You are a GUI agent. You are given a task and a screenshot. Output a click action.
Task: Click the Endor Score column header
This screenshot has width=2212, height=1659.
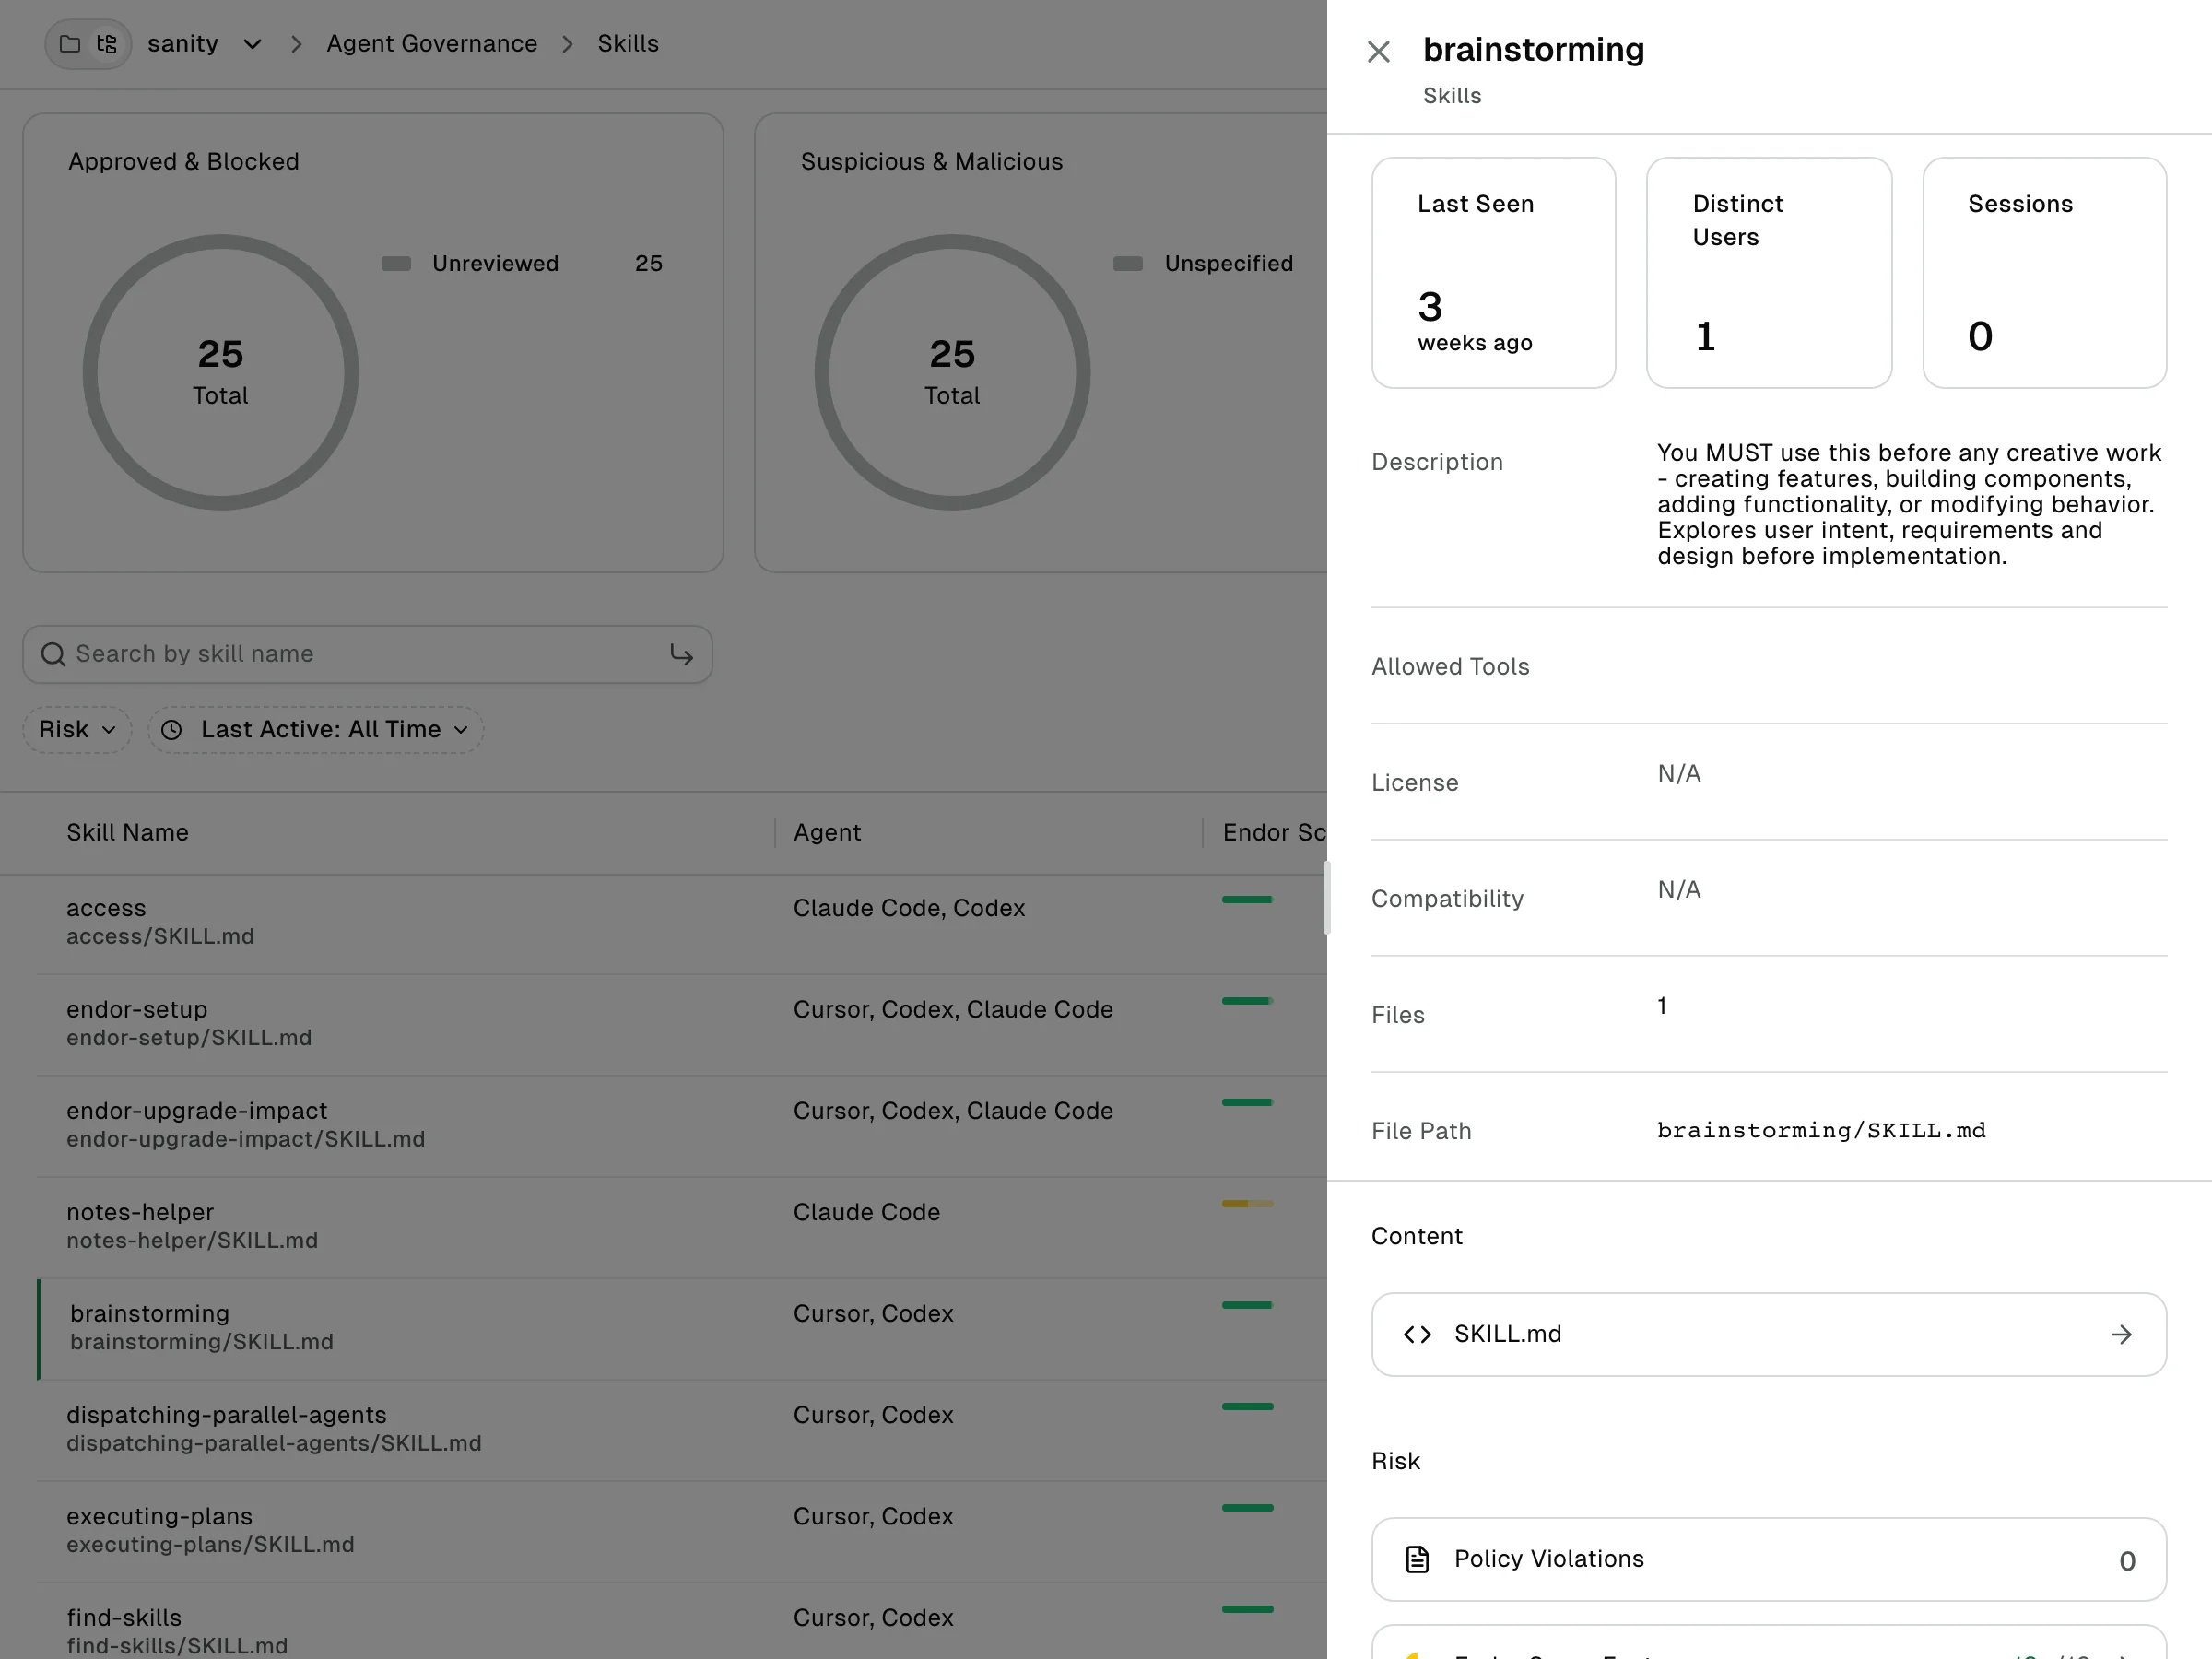(x=1274, y=832)
